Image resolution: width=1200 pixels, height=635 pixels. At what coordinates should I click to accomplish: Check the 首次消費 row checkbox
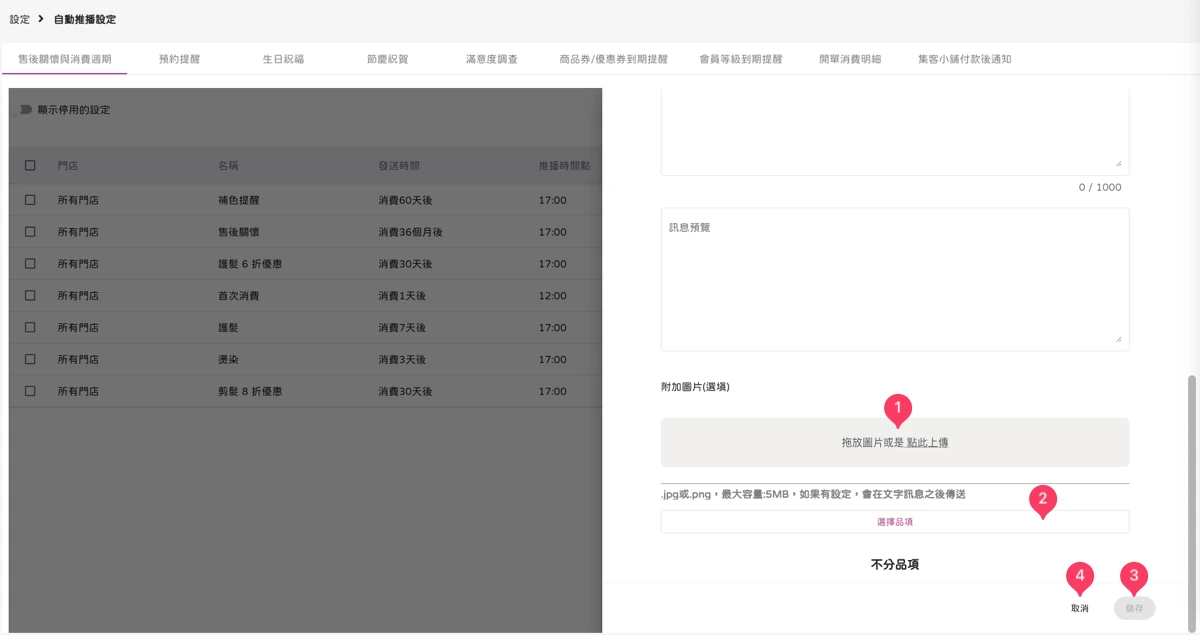point(30,295)
